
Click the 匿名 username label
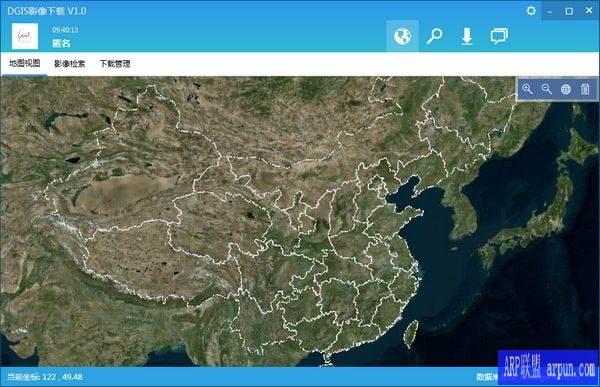point(61,43)
